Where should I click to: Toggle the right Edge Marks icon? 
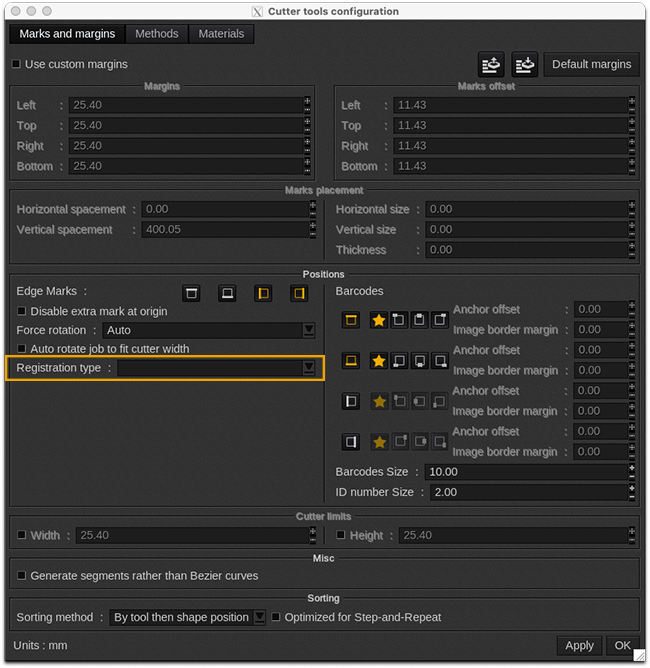pos(298,293)
